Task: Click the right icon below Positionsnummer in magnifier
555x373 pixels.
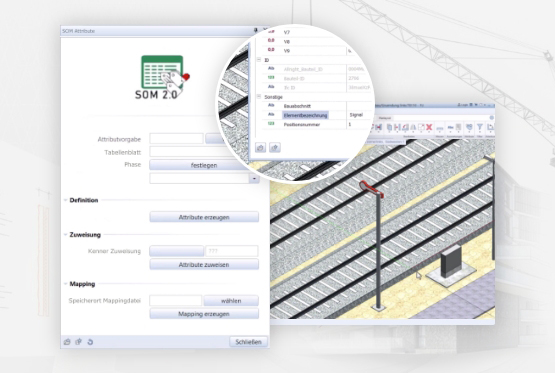Action: (275, 147)
